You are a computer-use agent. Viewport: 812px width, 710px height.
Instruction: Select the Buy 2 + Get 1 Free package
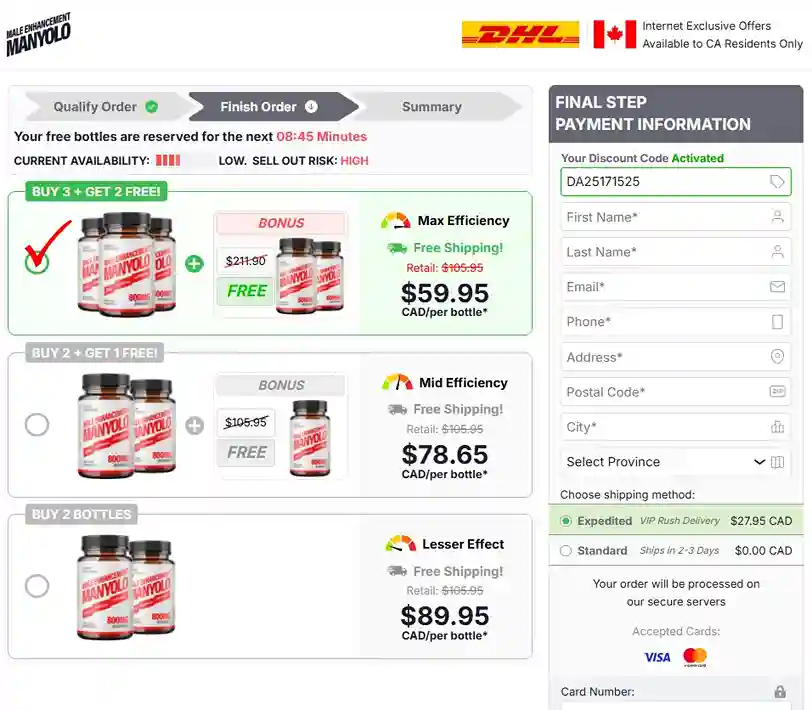pos(37,425)
